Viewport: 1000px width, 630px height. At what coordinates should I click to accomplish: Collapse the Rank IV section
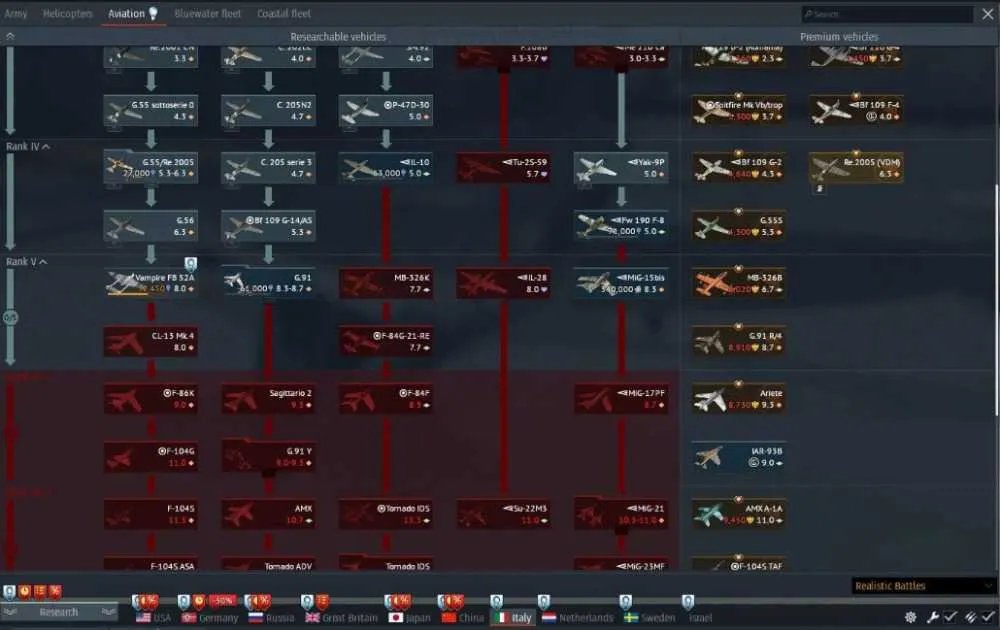(28, 147)
